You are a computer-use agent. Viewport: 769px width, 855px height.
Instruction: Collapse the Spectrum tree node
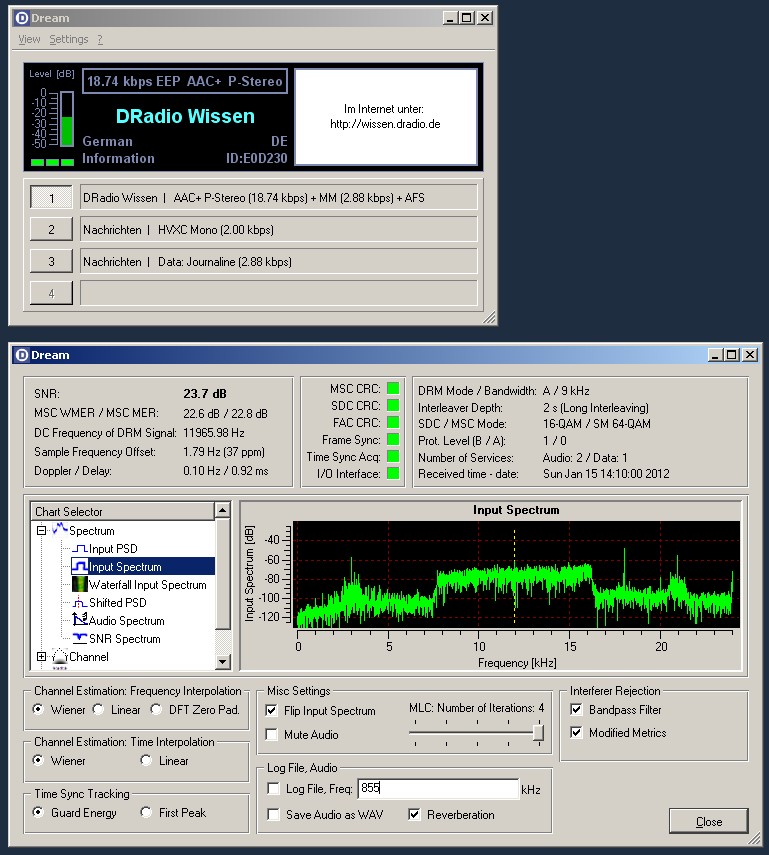click(x=41, y=531)
